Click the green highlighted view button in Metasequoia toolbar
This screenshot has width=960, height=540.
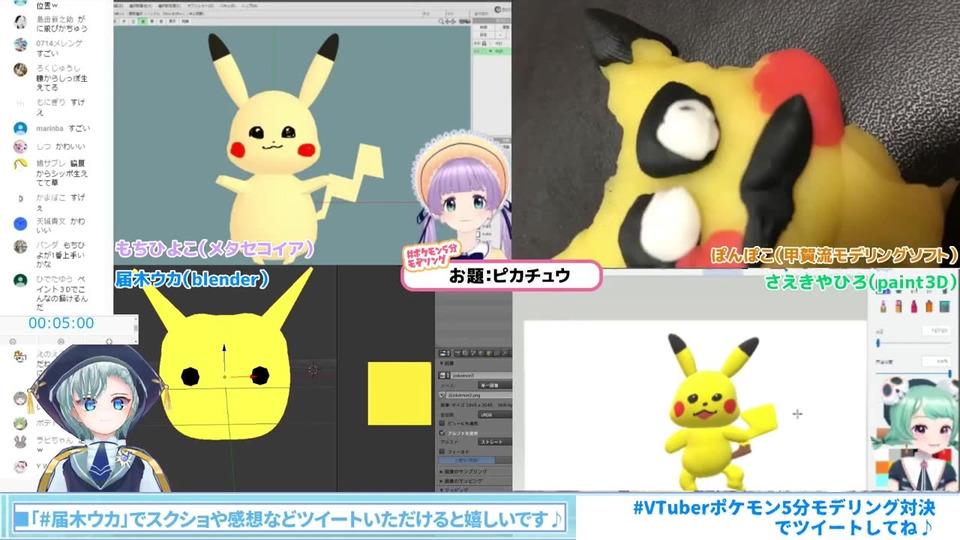tap(143, 21)
